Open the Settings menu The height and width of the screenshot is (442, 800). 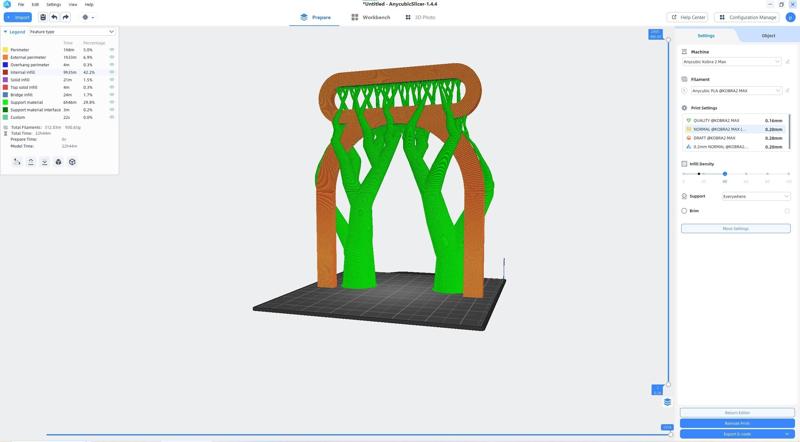coord(54,4)
